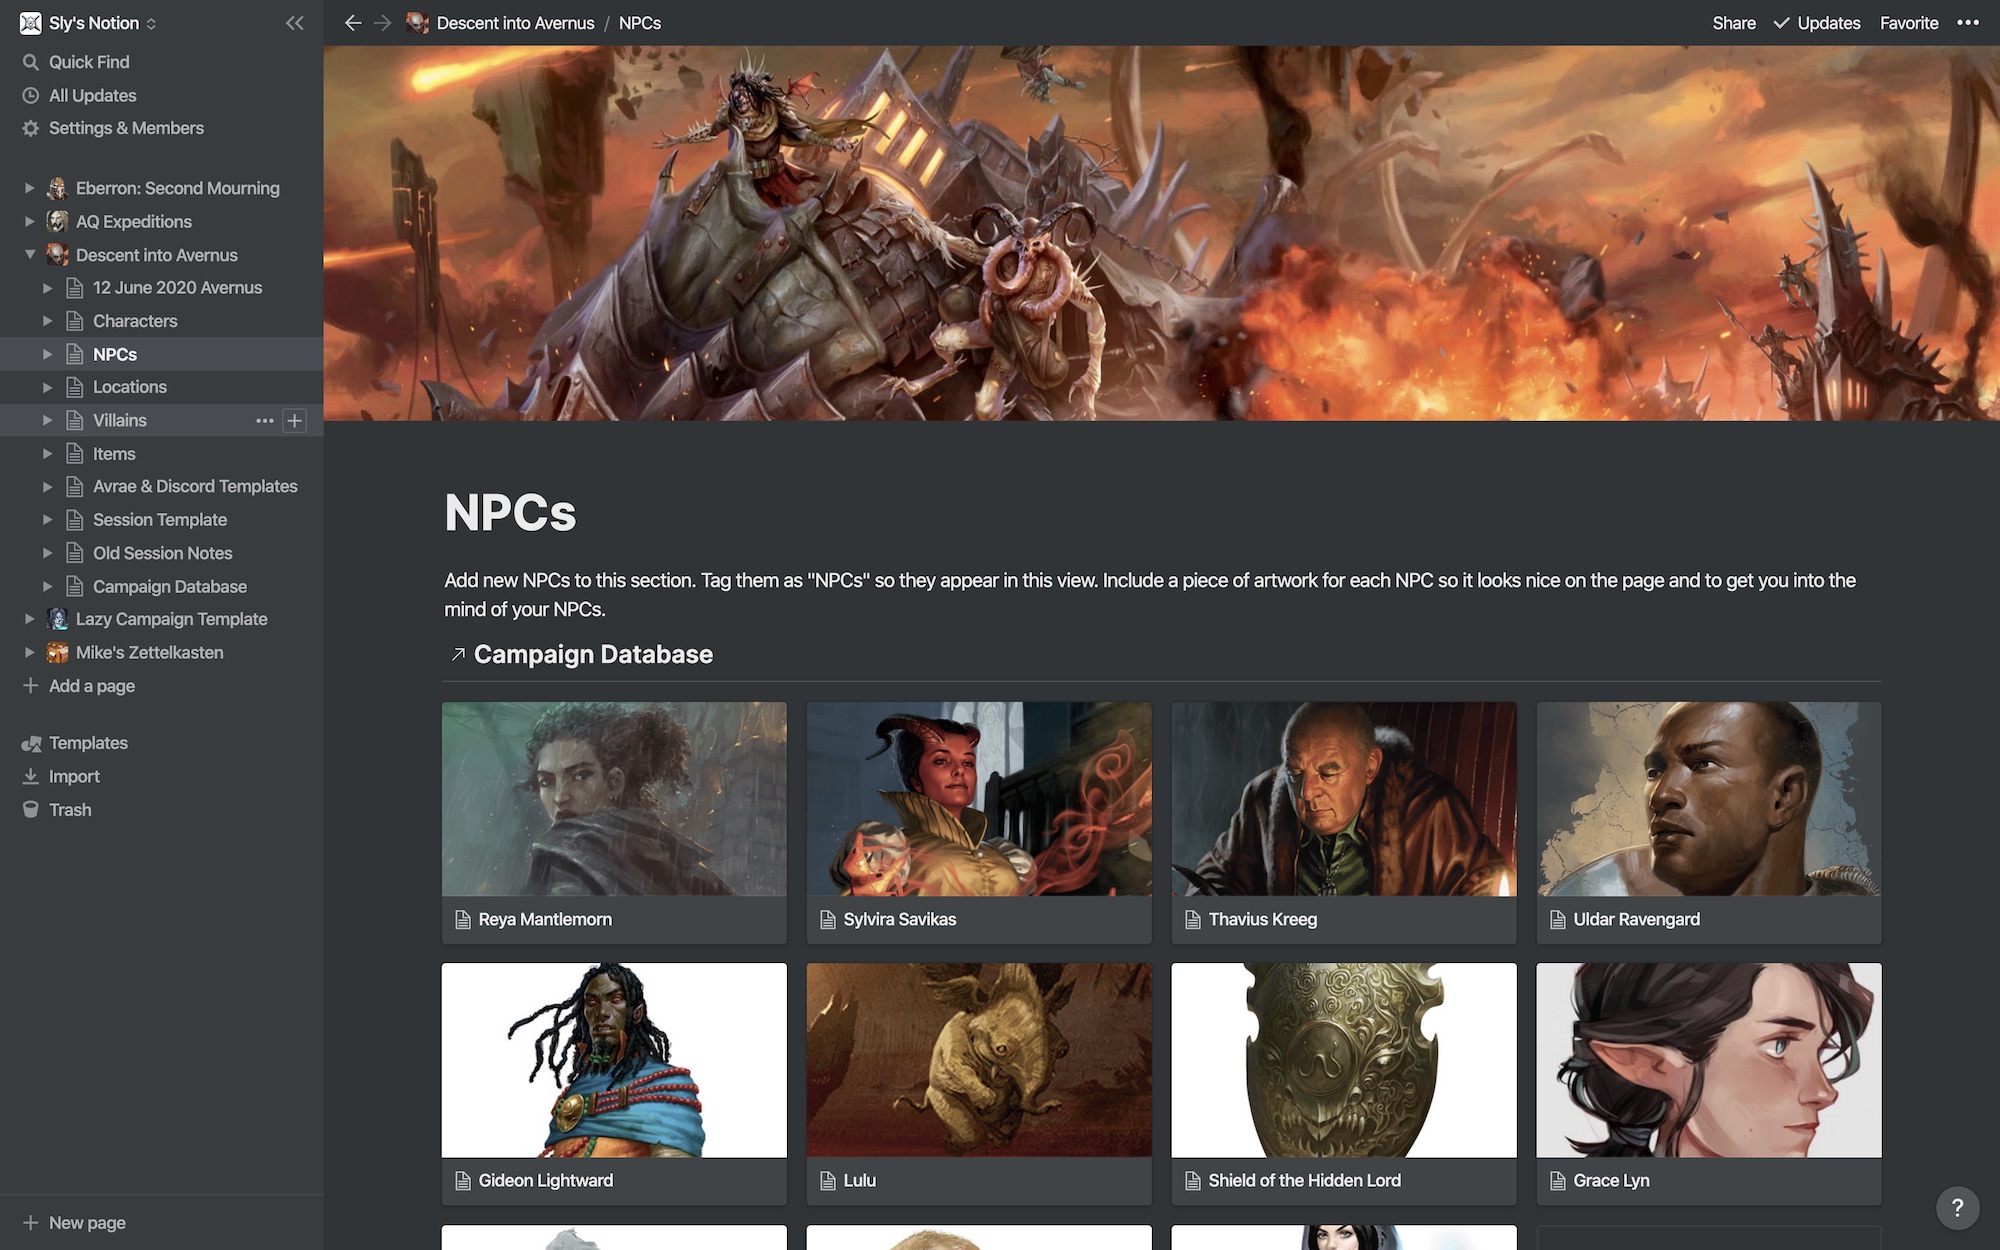Open All Updates panel
Image resolution: width=2000 pixels, height=1250 pixels.
click(x=92, y=95)
